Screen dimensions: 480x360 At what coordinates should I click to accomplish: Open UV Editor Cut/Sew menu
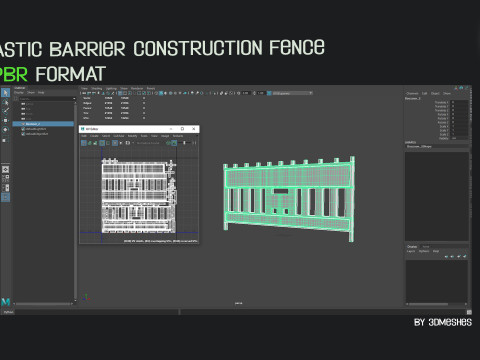(x=118, y=136)
